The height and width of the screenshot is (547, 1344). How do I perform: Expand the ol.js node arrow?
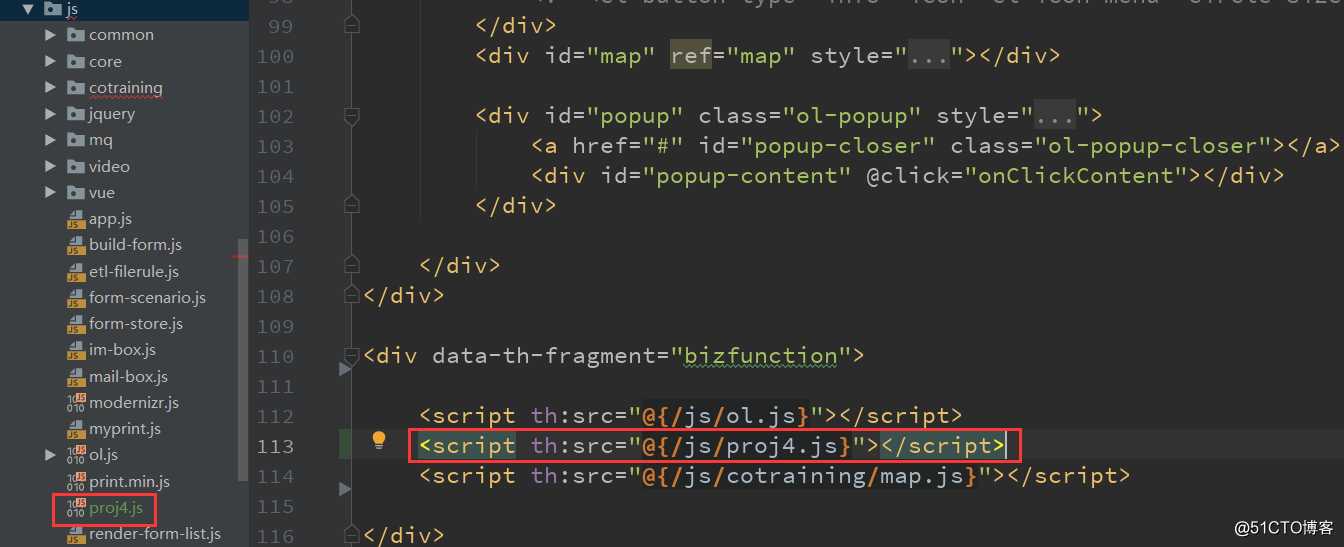[x=51, y=455]
